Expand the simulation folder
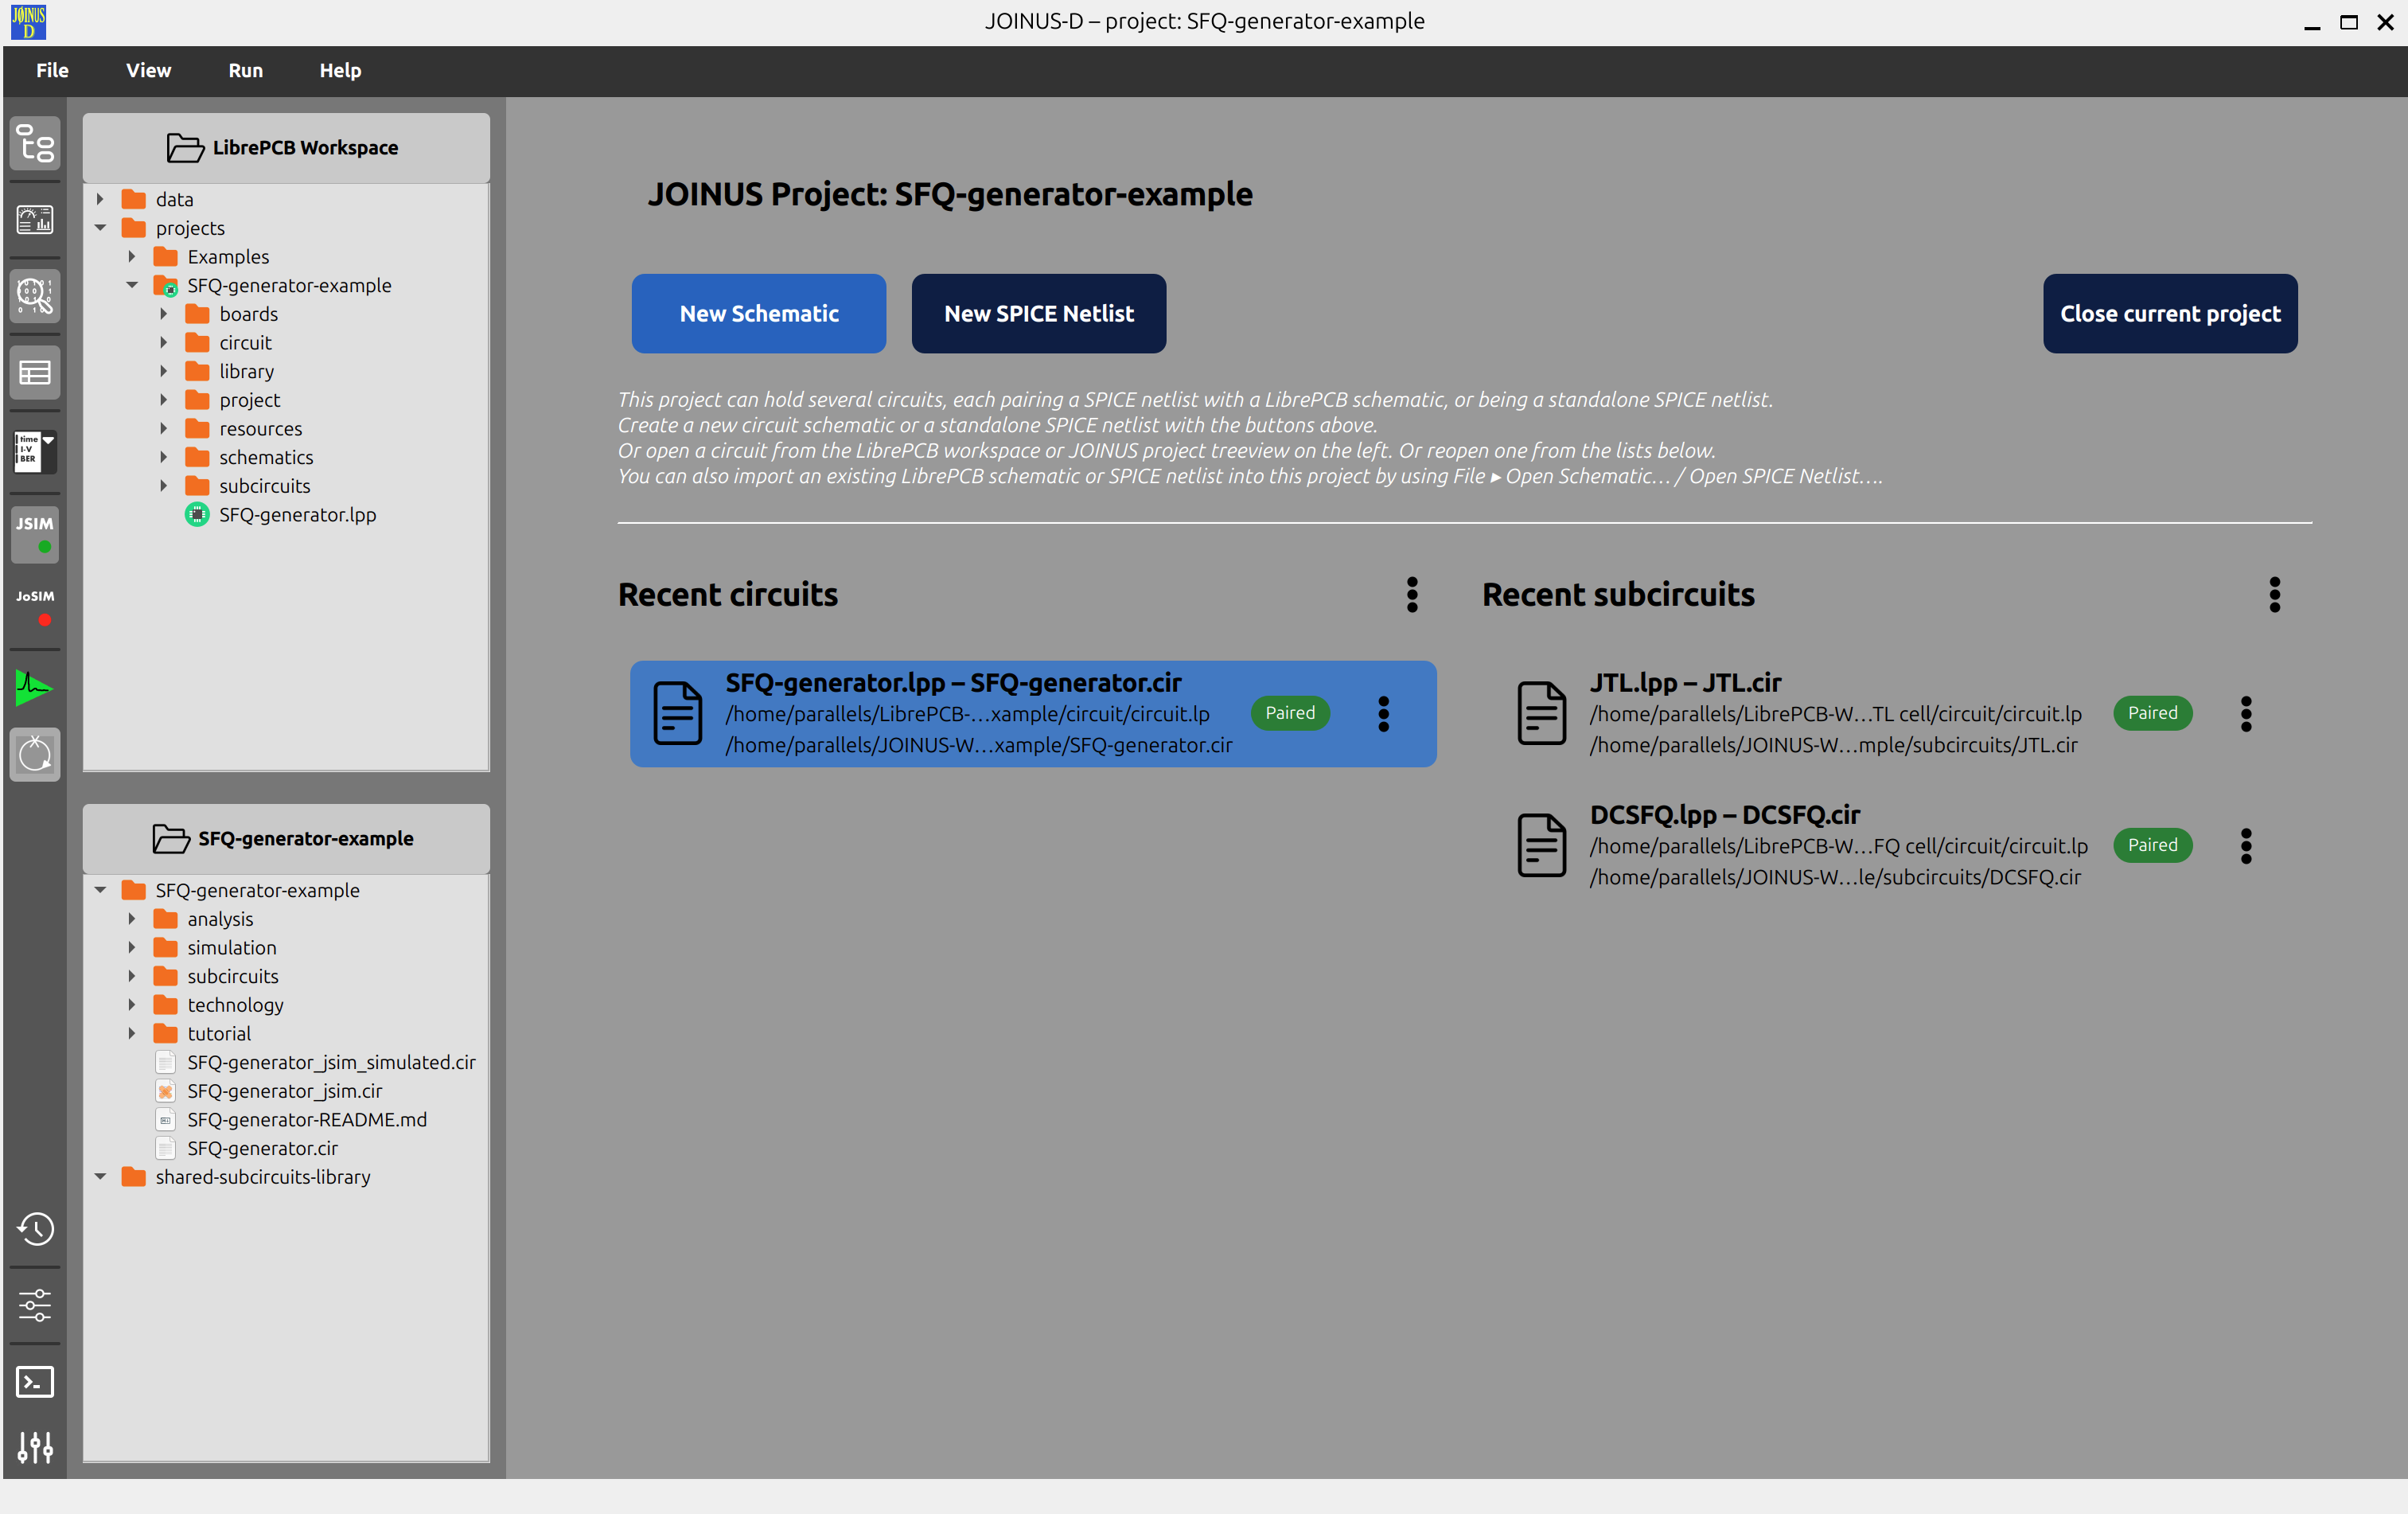This screenshot has height=1514, width=2408. 132,947
